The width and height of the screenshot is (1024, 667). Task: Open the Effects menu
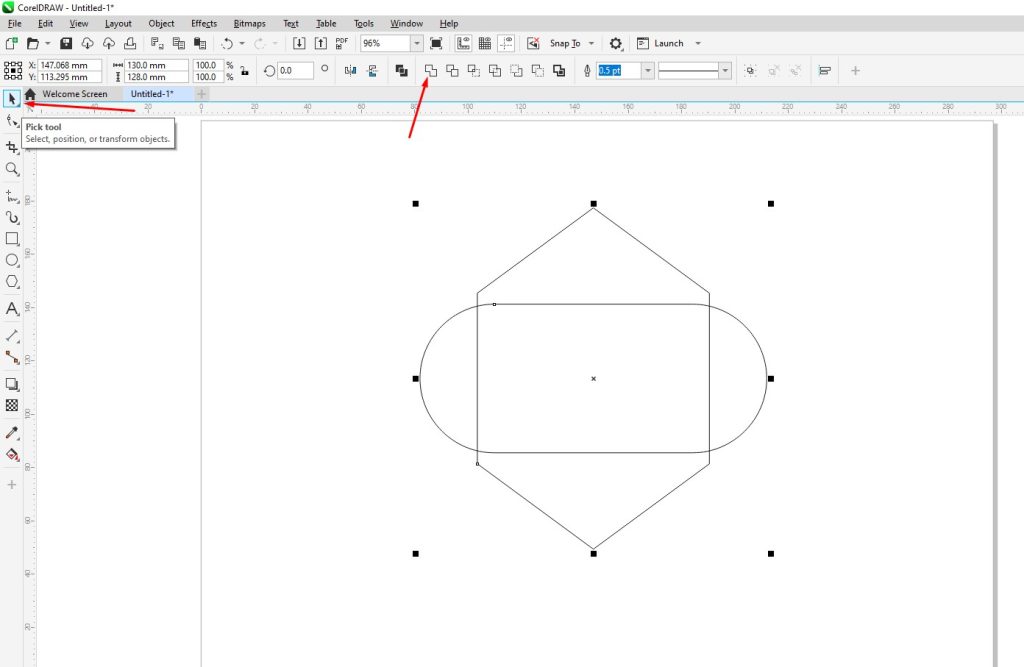[203, 23]
